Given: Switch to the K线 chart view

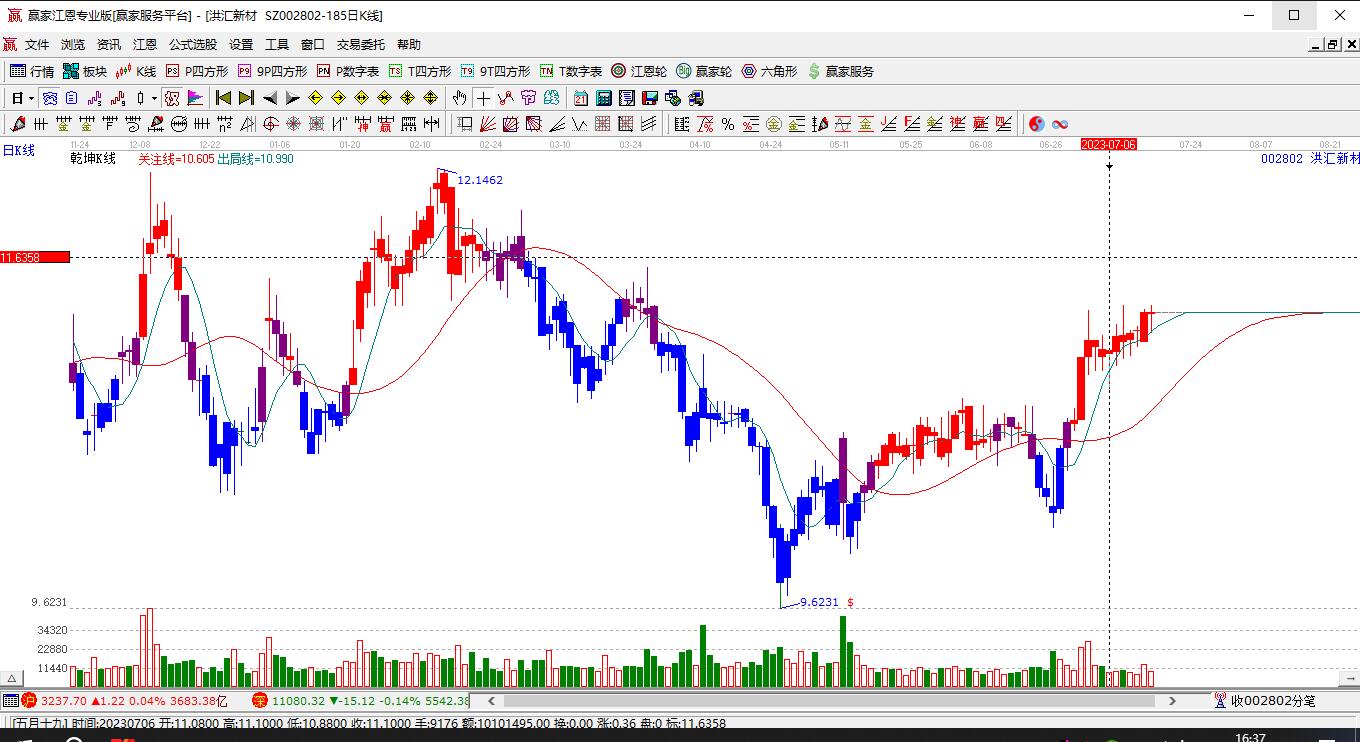Looking at the screenshot, I should [x=135, y=71].
